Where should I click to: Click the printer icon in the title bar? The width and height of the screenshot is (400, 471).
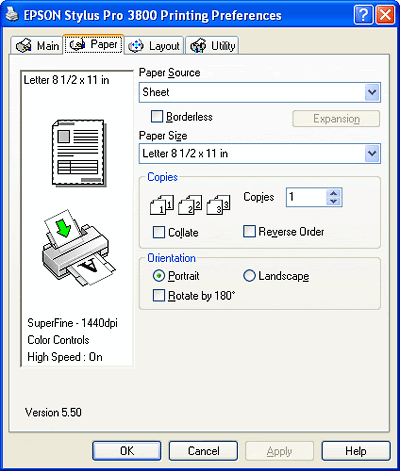click(x=12, y=14)
